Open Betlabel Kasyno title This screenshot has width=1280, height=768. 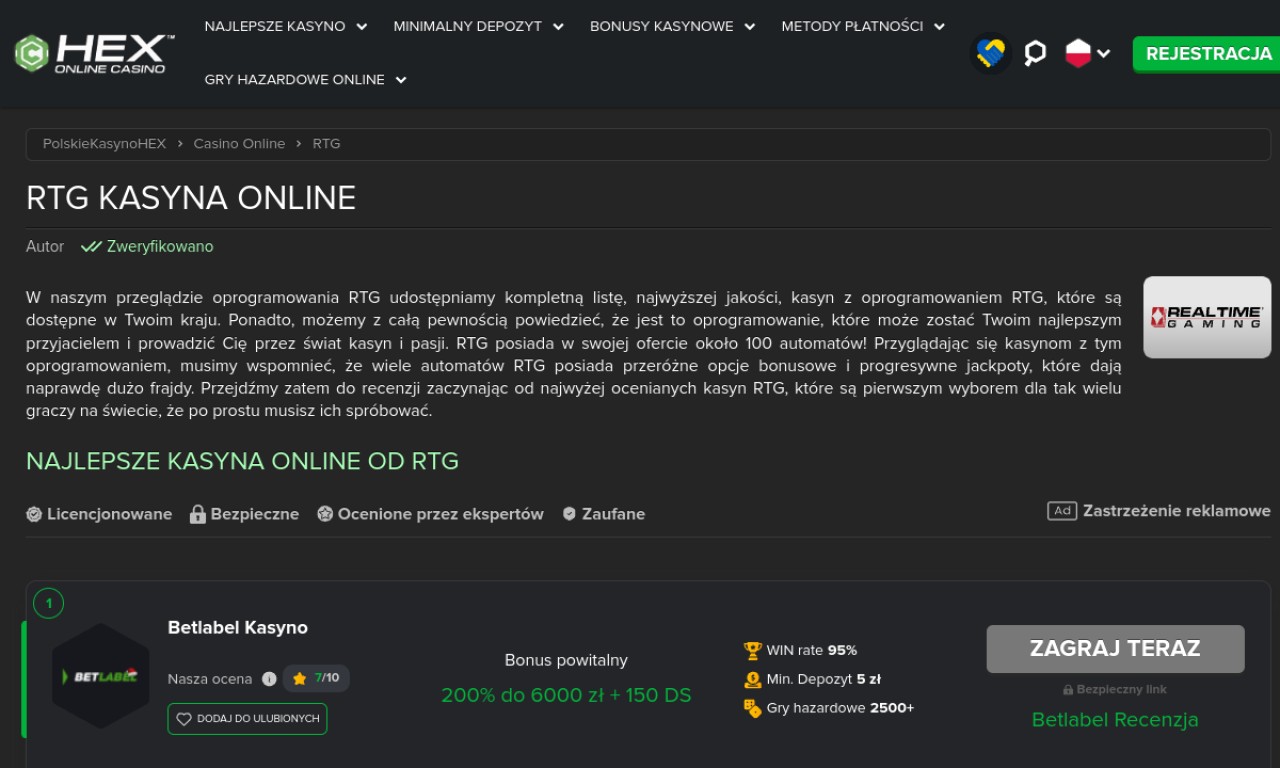(x=238, y=628)
